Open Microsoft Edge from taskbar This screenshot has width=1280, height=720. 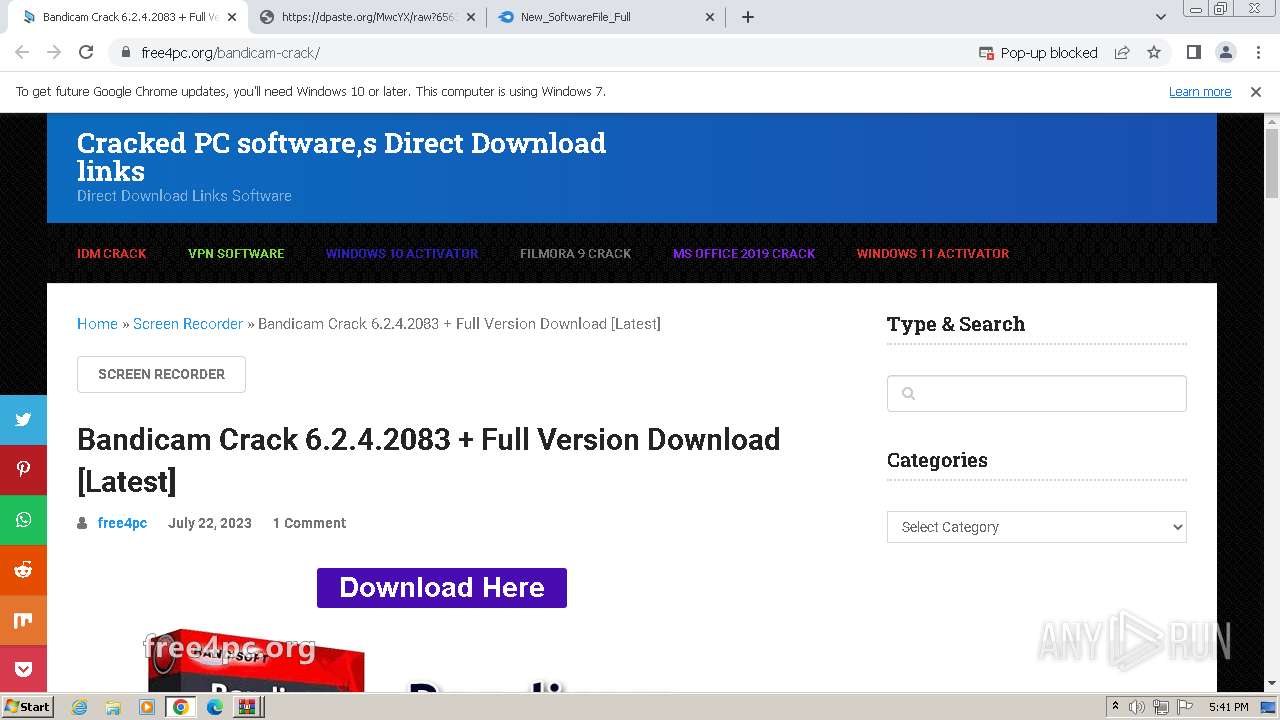pos(214,707)
